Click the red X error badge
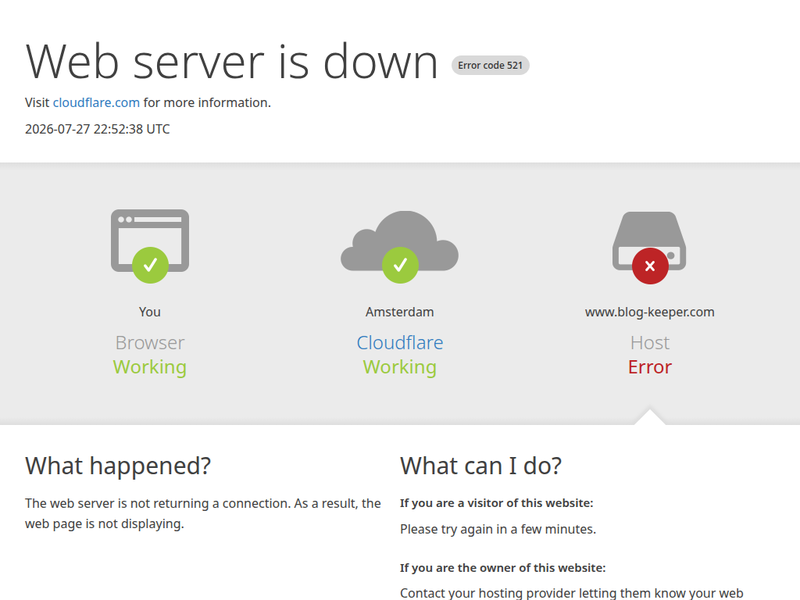 click(650, 266)
